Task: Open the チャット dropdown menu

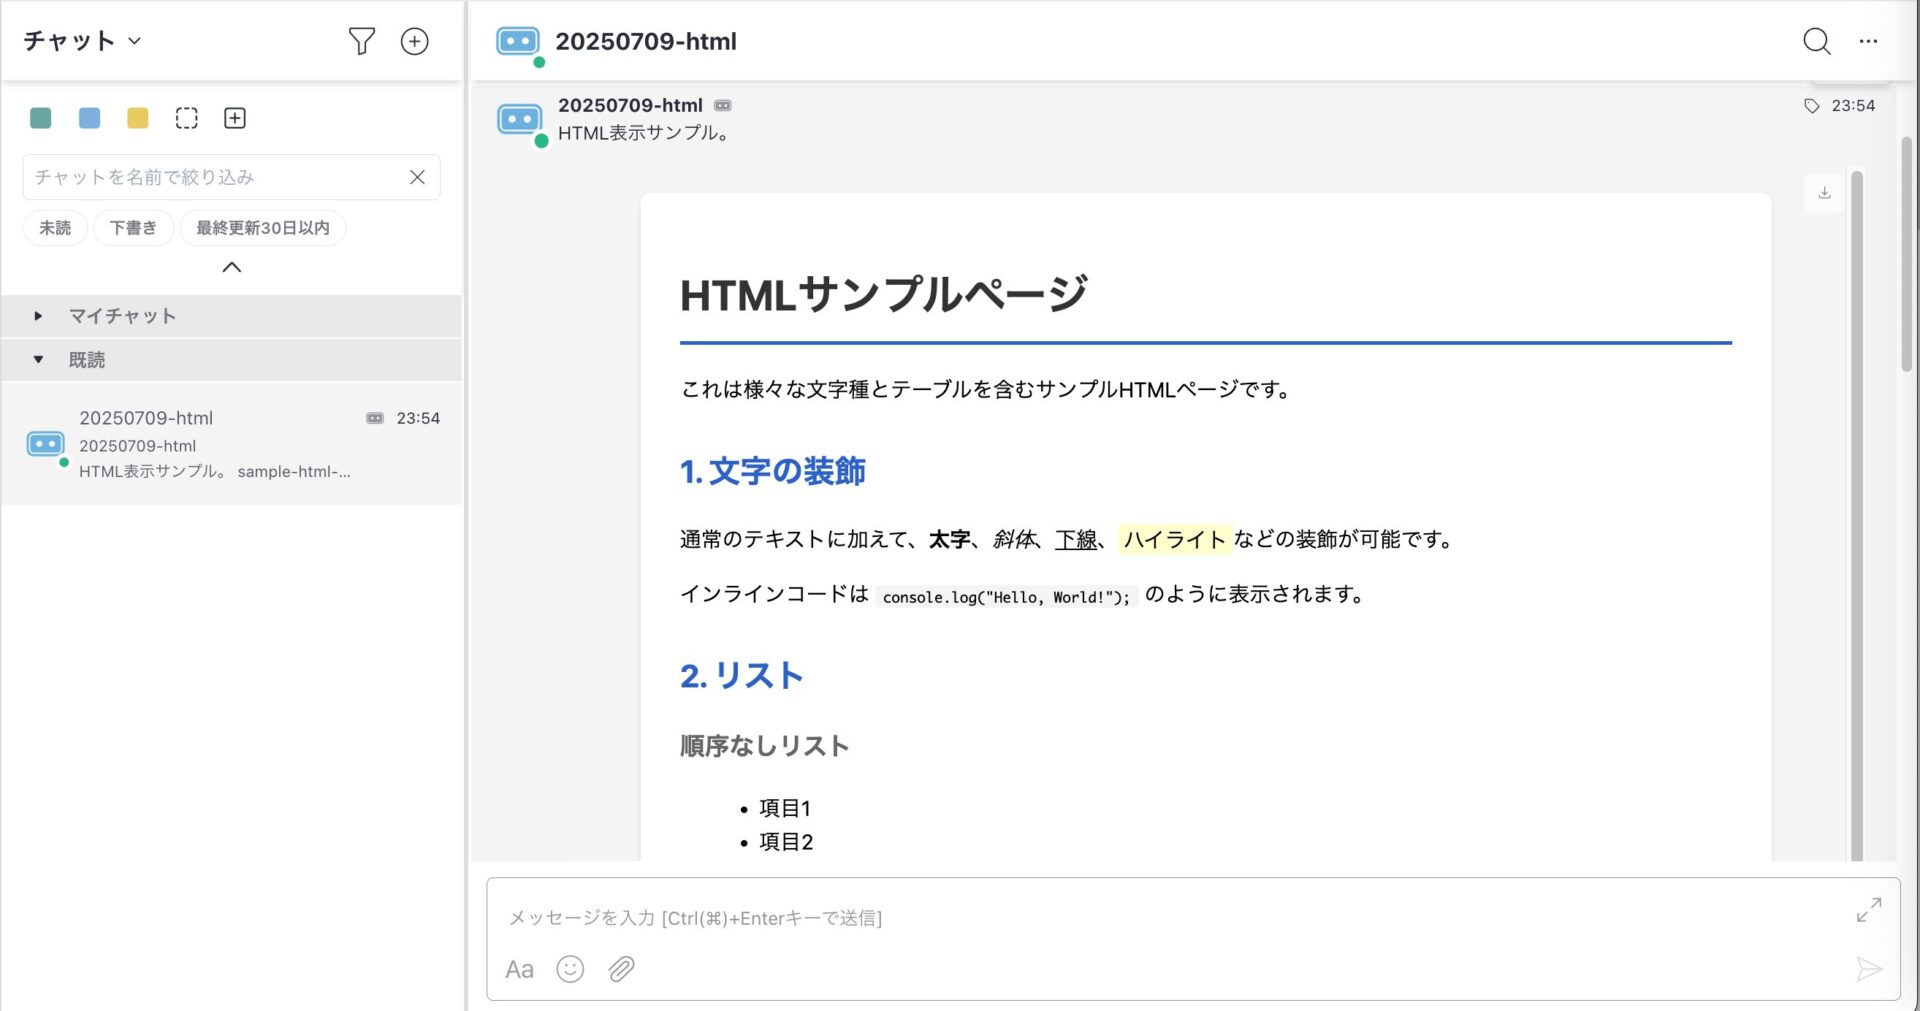Action: (x=82, y=41)
